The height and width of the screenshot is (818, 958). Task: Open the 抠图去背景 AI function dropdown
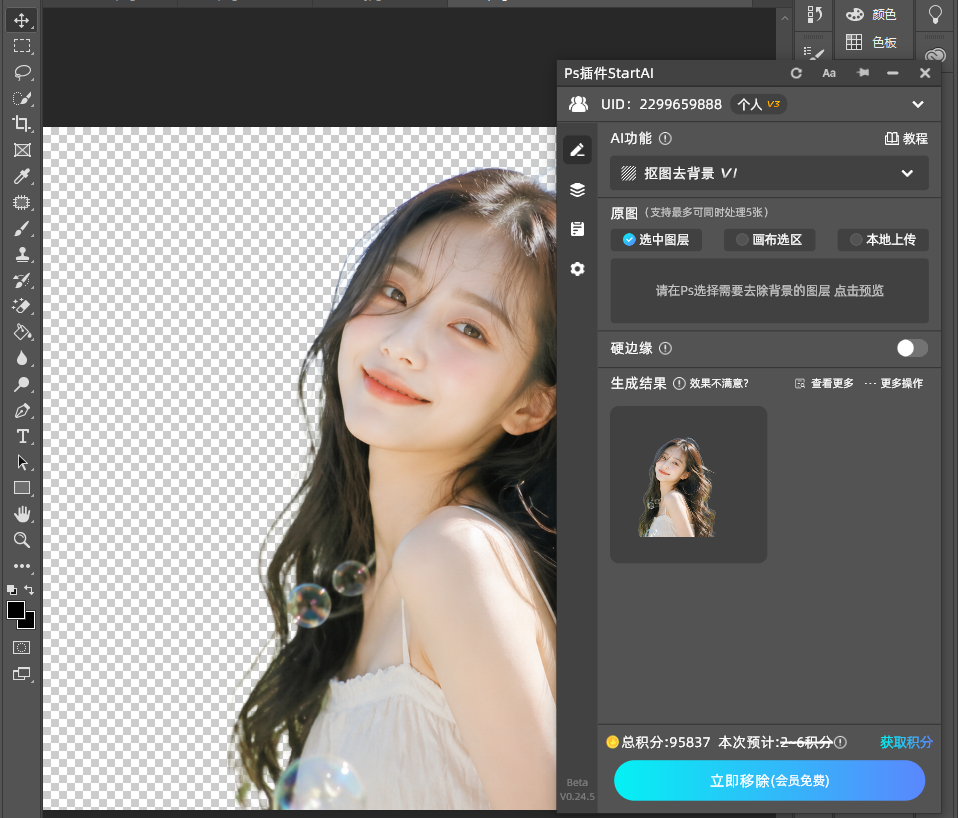tap(769, 173)
